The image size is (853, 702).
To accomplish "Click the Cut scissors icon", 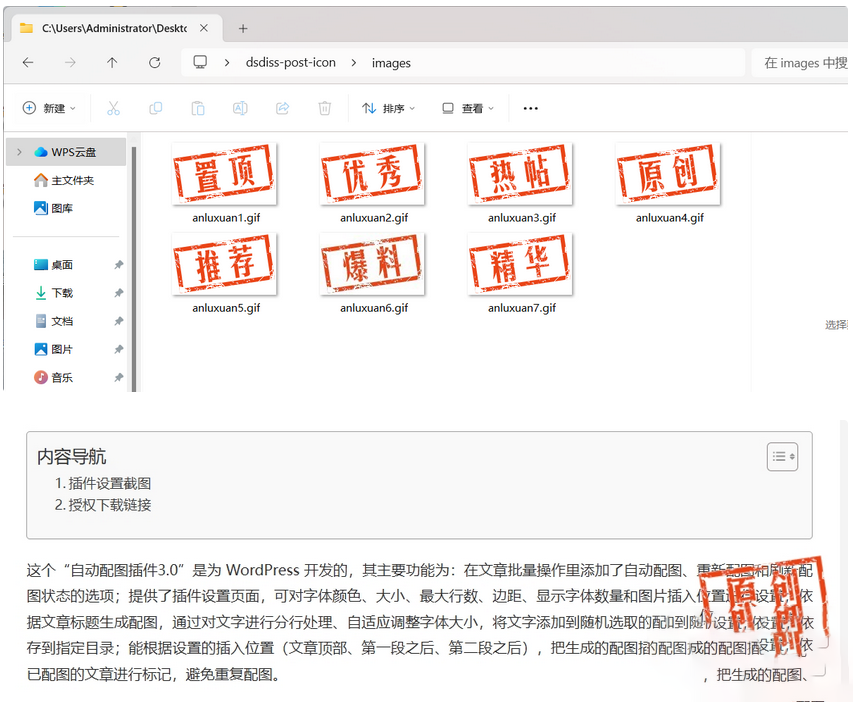I will tap(113, 108).
